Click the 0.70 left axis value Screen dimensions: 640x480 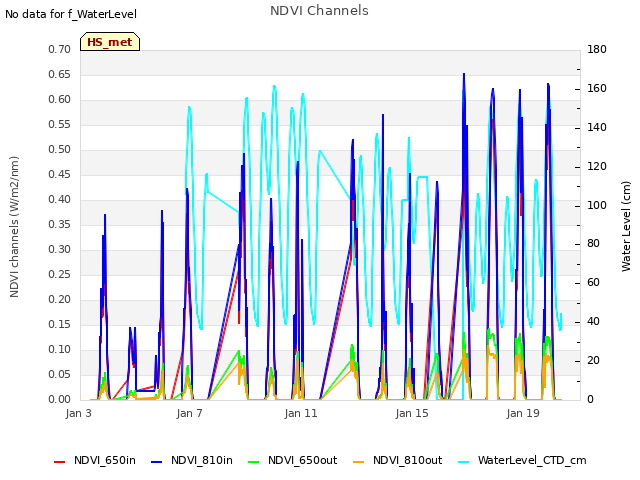60,49
